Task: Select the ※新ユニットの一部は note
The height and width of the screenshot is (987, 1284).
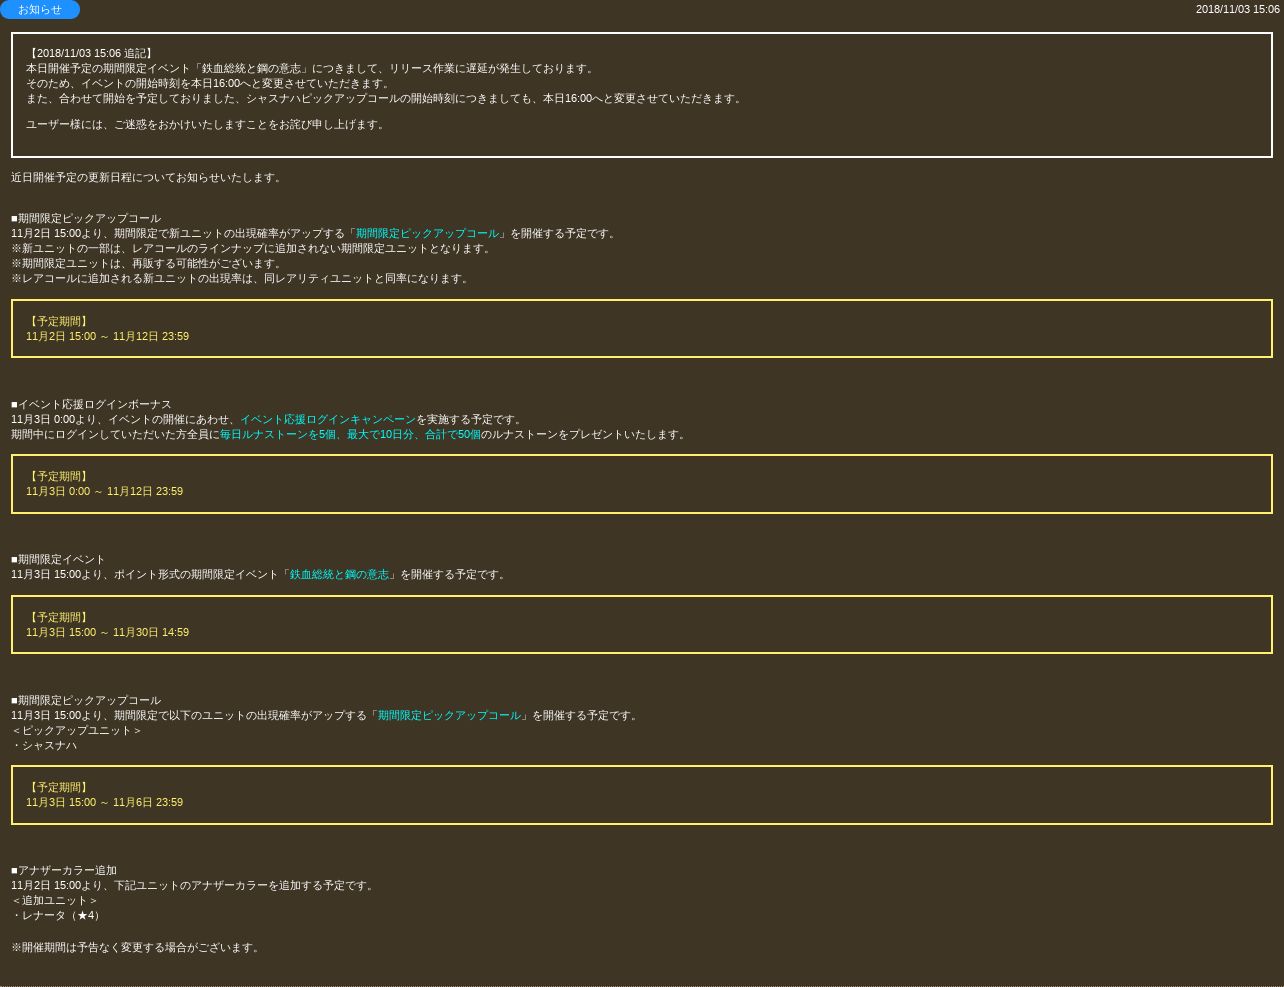Action: [253, 248]
